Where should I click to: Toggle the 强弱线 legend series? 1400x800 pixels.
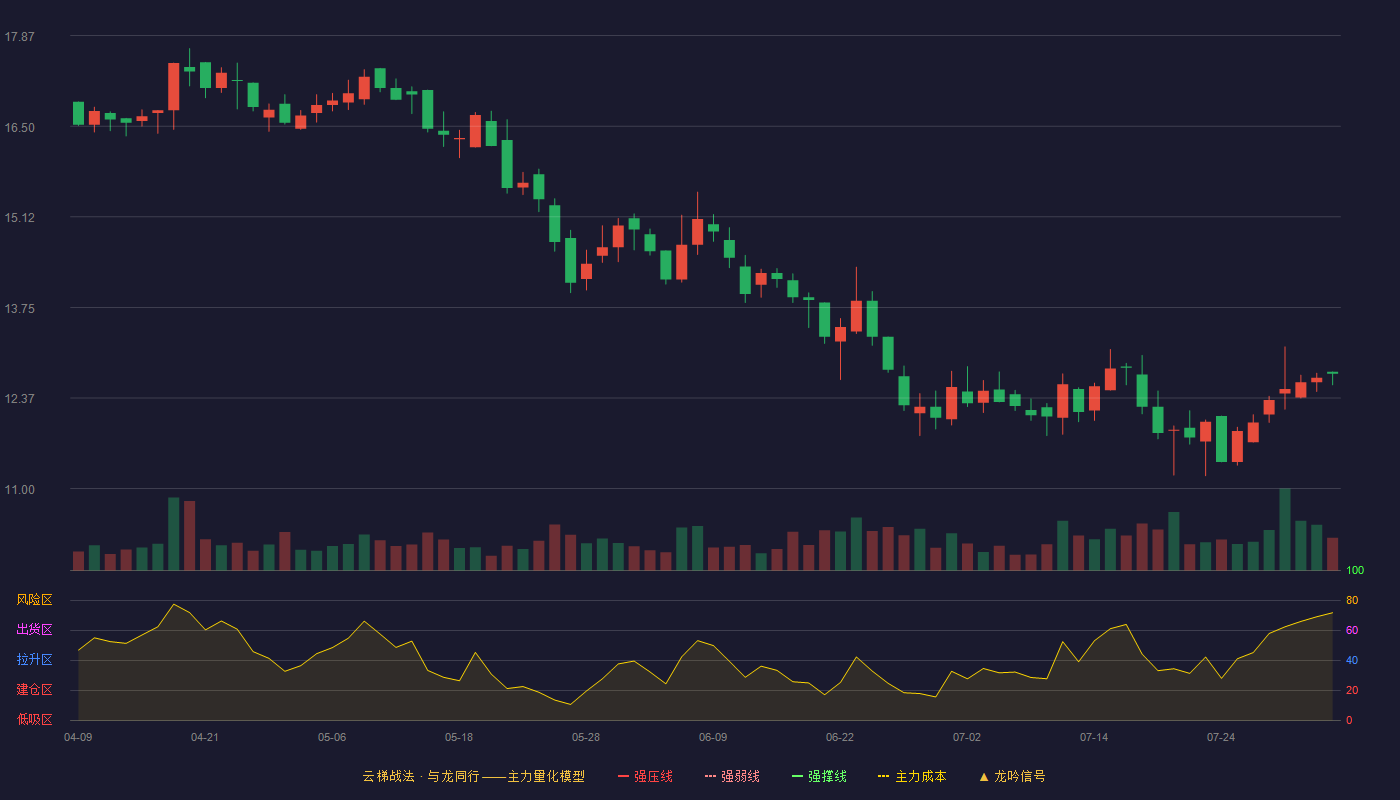tap(732, 776)
